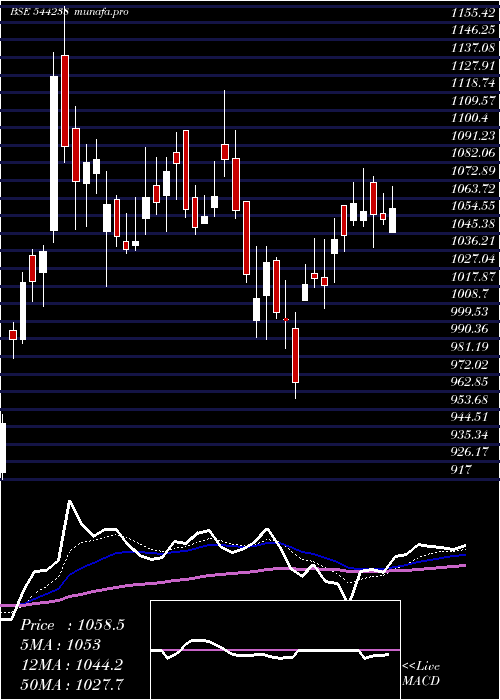
Task: Click the 1137.08 price axis label
Action: (x=473, y=48)
